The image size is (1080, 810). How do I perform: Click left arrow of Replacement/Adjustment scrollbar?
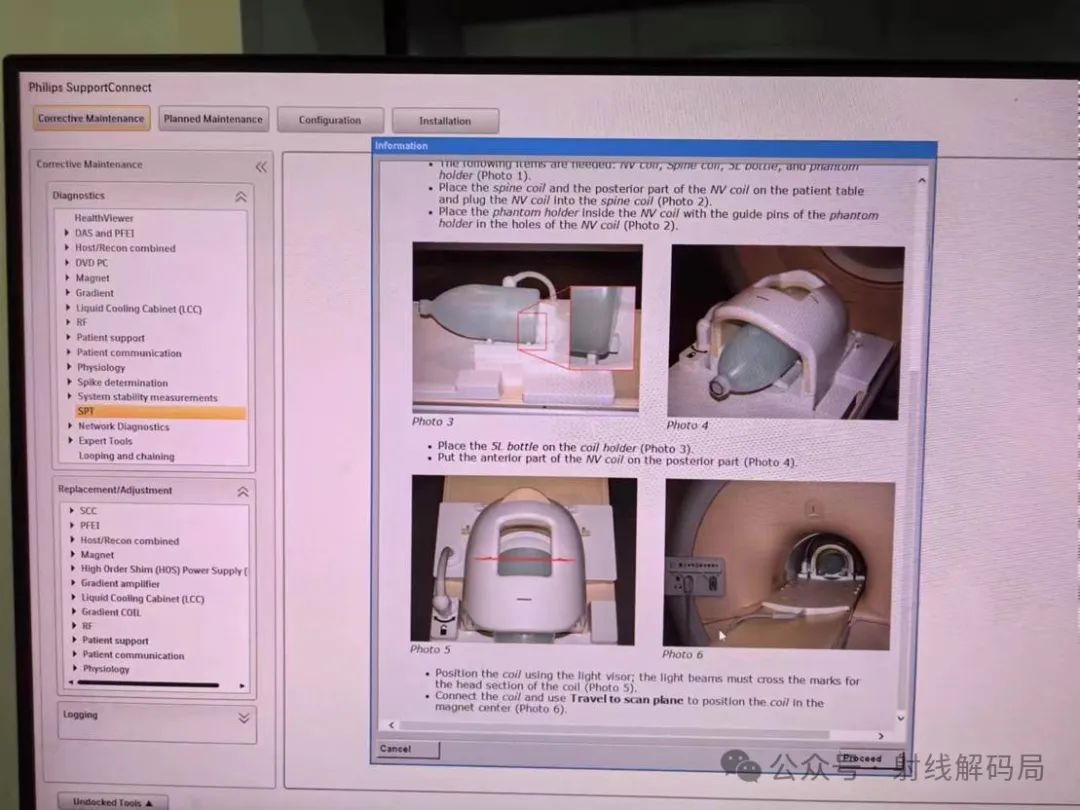coord(71,683)
